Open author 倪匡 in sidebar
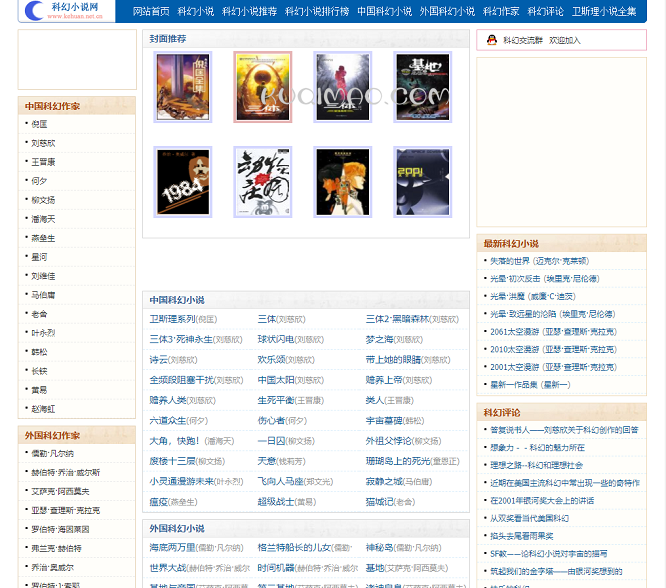This screenshot has height=588, width=666. click(x=39, y=124)
